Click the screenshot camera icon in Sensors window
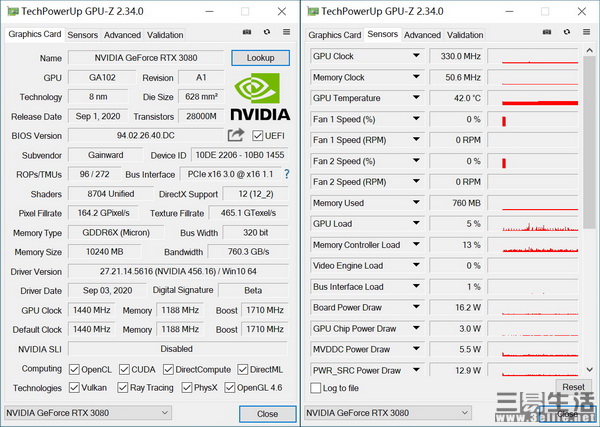 pos(547,32)
